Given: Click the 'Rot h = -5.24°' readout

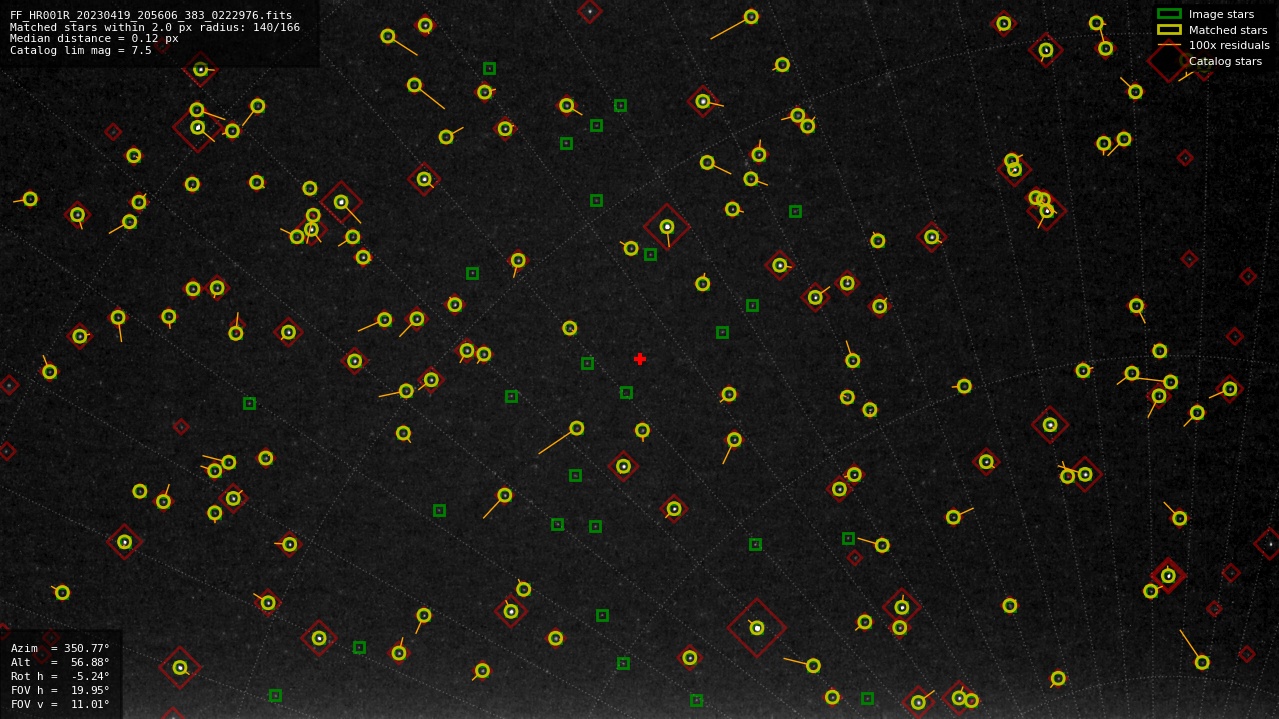Looking at the screenshot, I should (x=60, y=676).
